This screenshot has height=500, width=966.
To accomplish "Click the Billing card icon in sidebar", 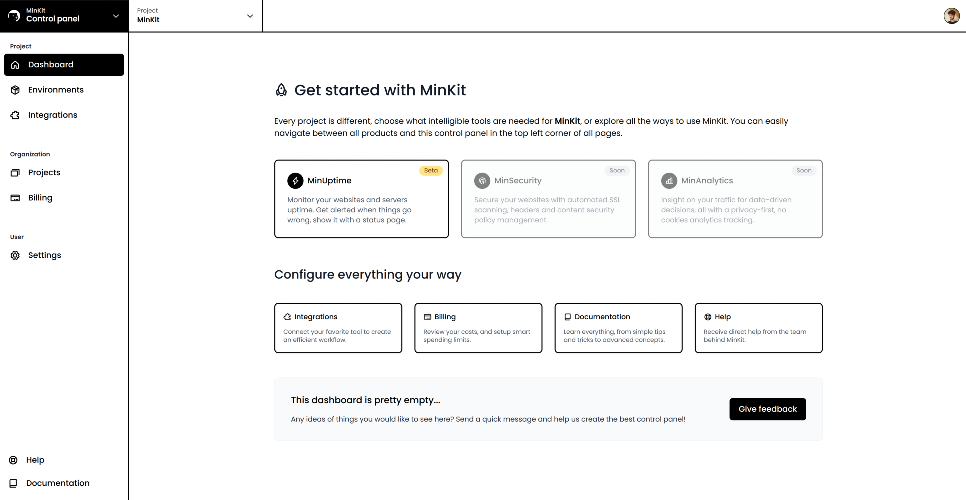I will (14, 198).
